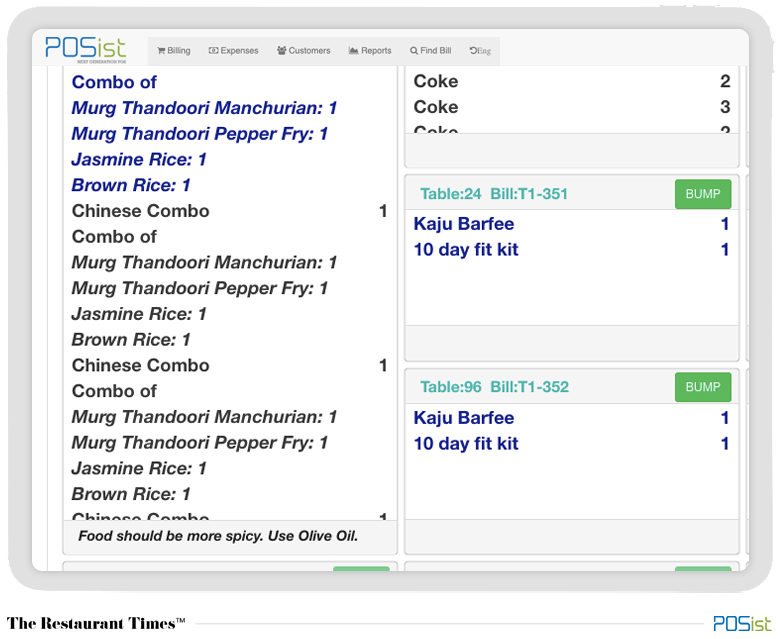Image resolution: width=779 pixels, height=639 pixels.
Task: Click the blue Murg Thandoori Pepper Fry line
Action: tap(200, 134)
